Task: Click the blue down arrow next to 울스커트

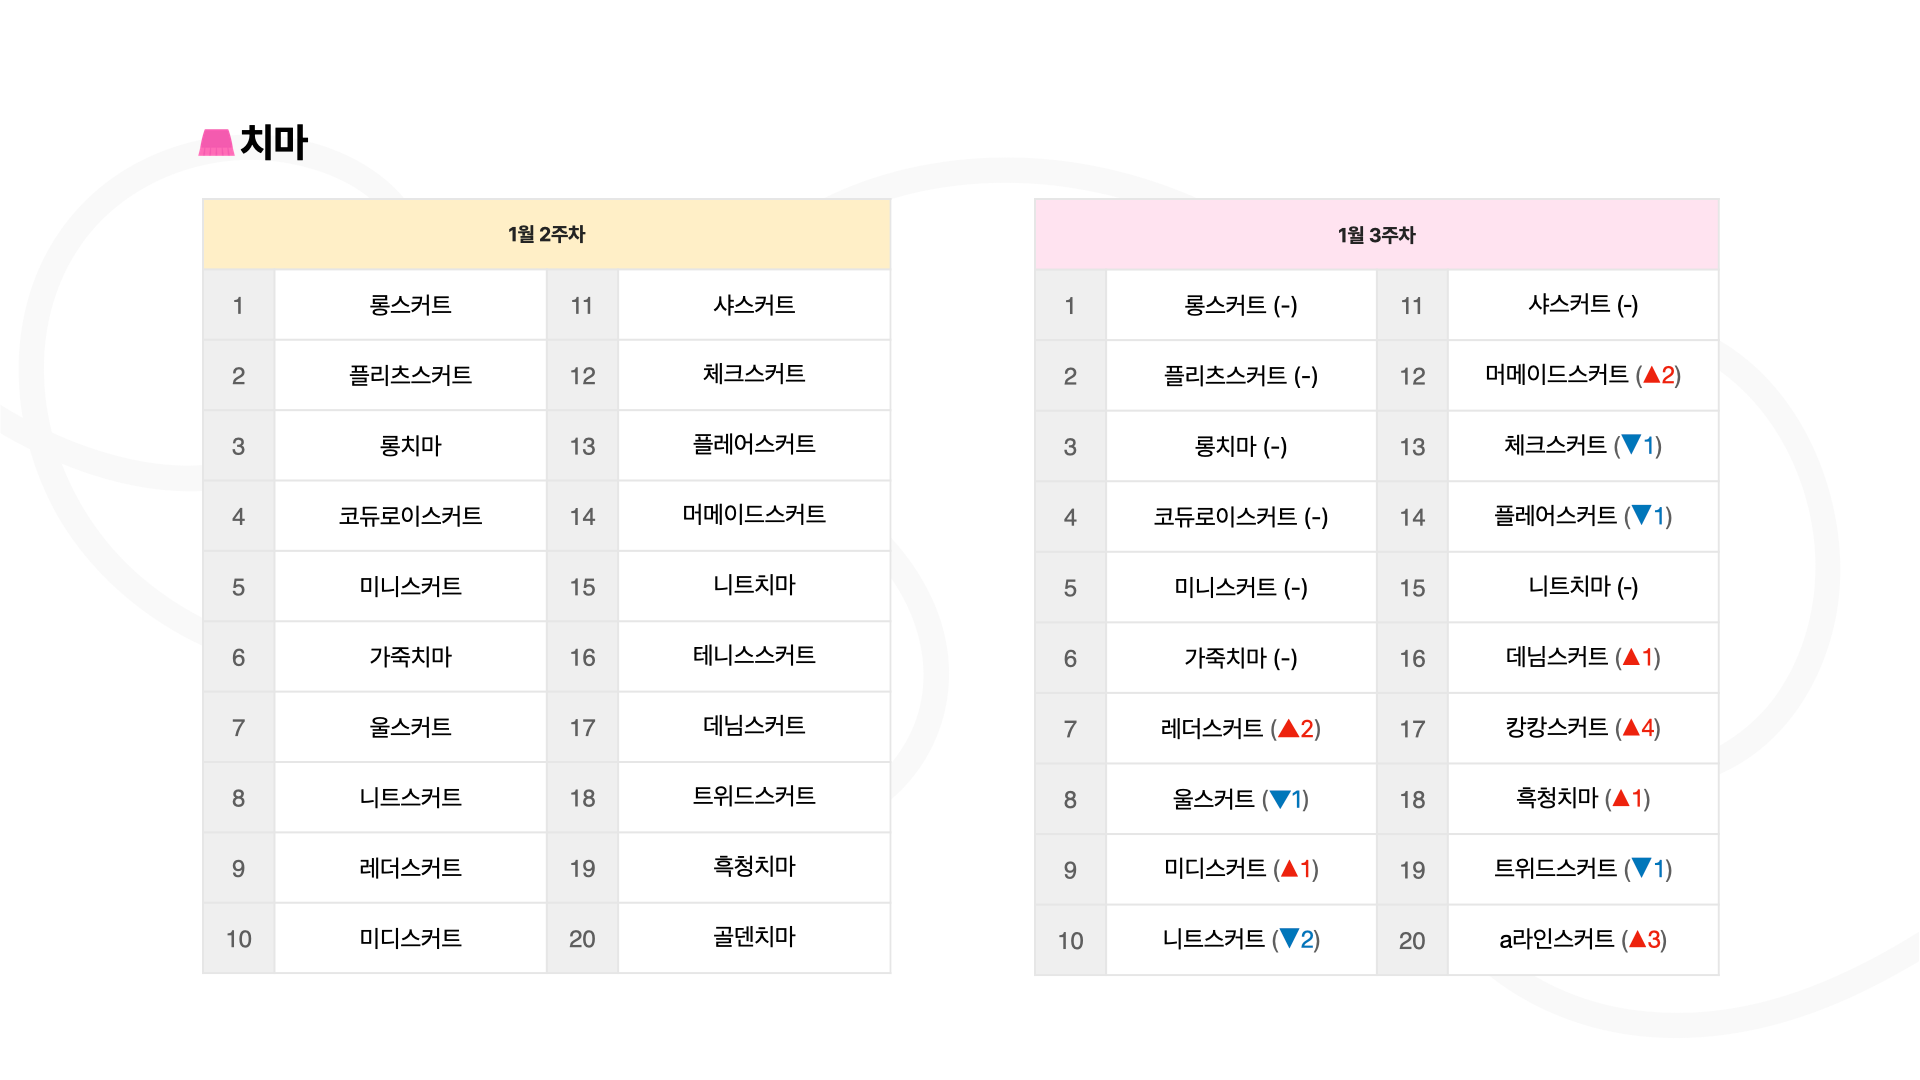Action: tap(1279, 799)
